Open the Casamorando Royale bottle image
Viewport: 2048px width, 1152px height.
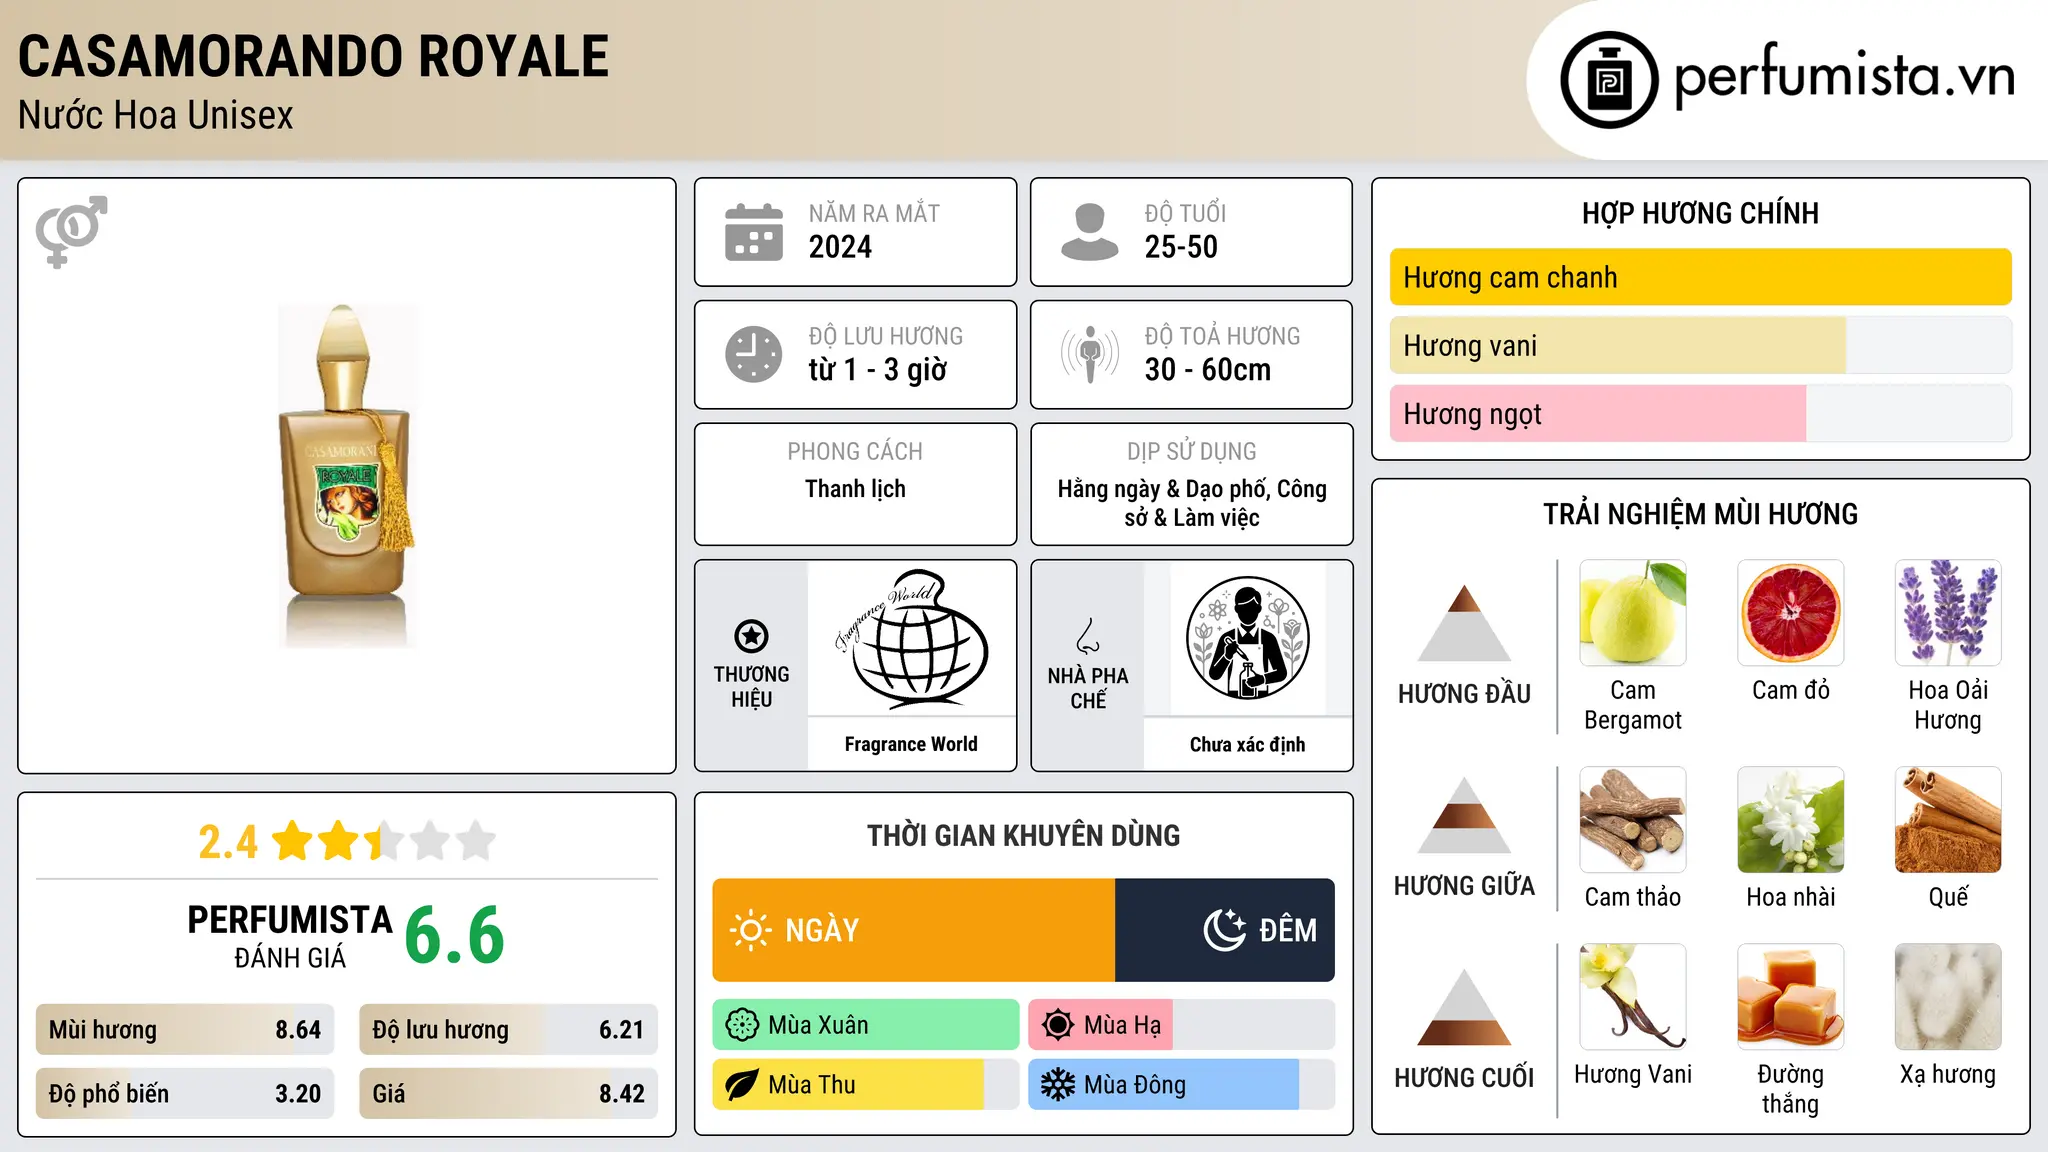click(347, 476)
